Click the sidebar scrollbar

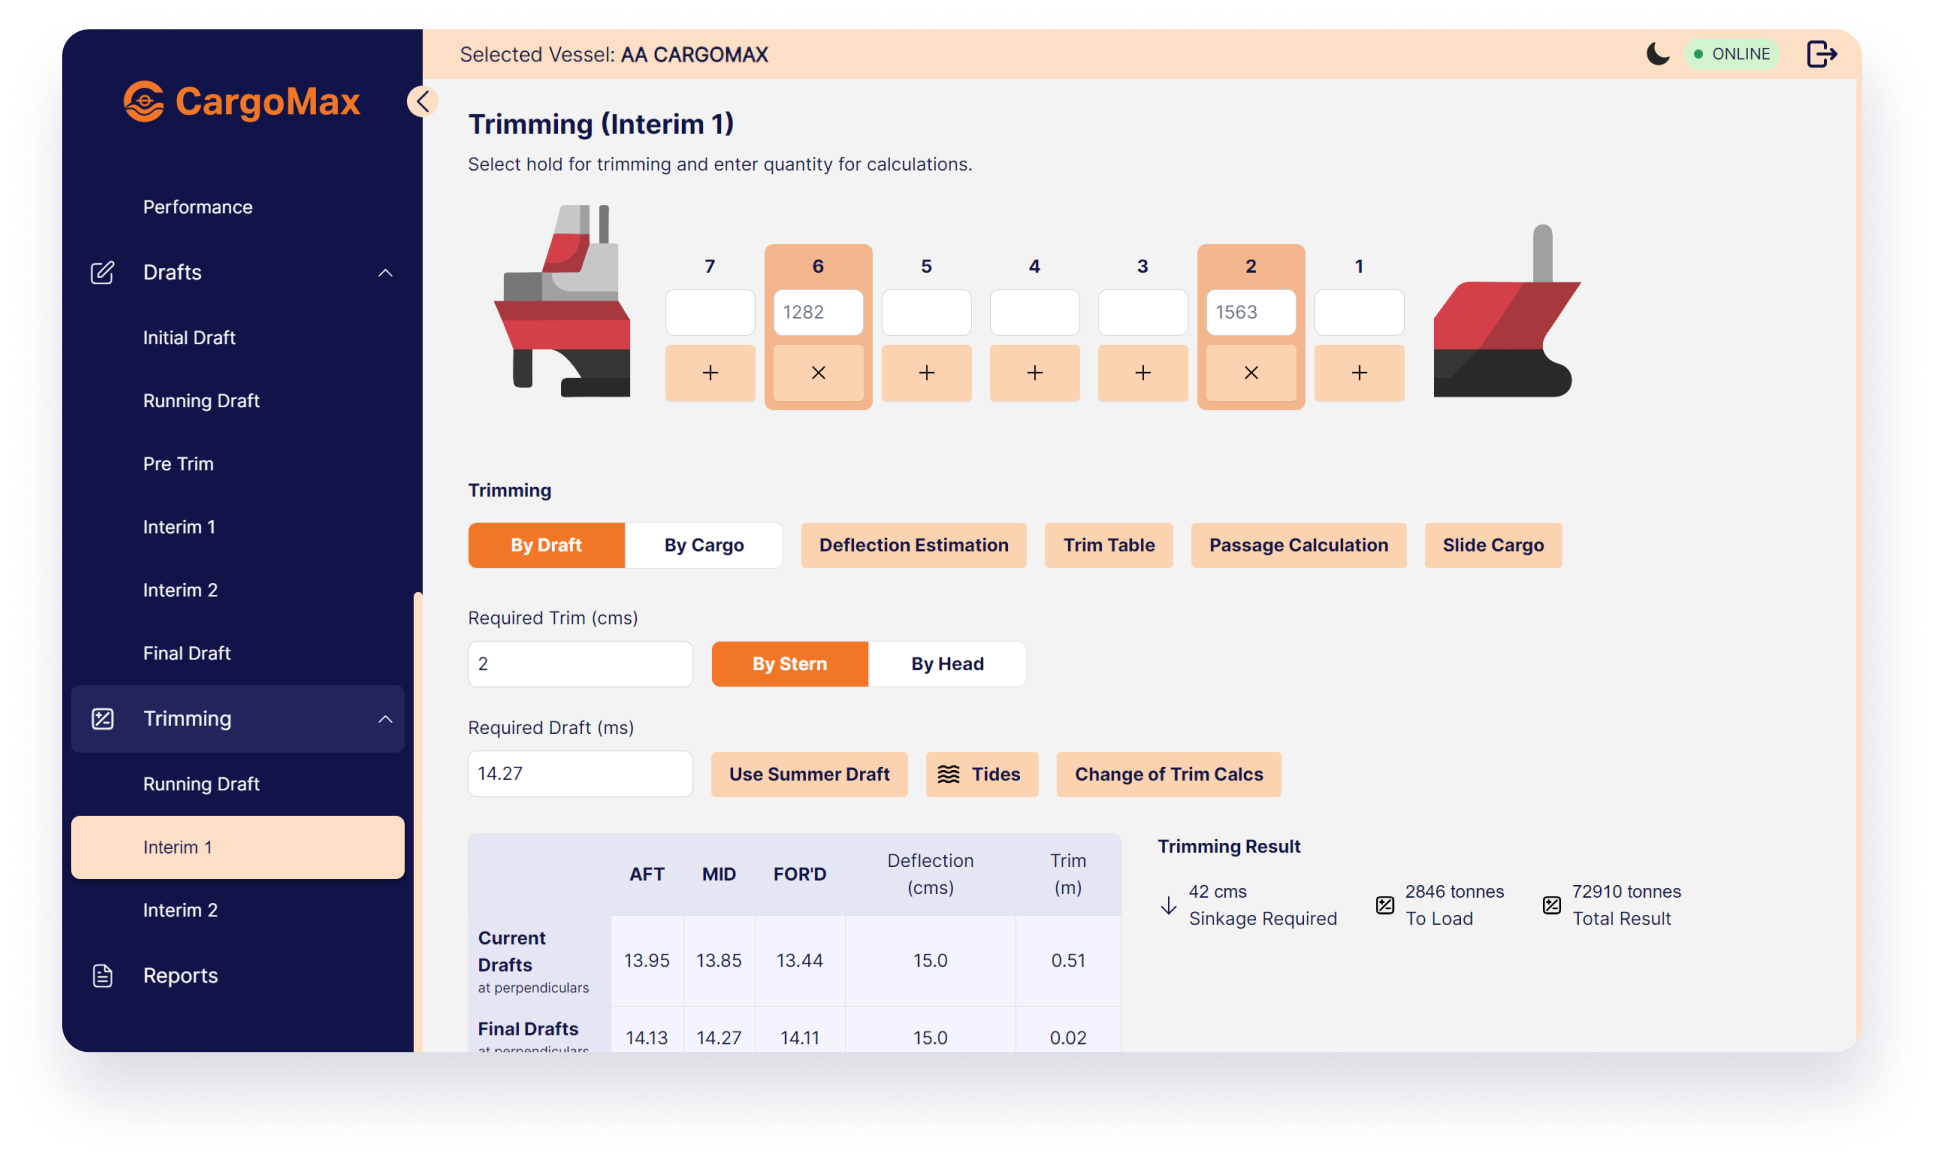[x=418, y=820]
